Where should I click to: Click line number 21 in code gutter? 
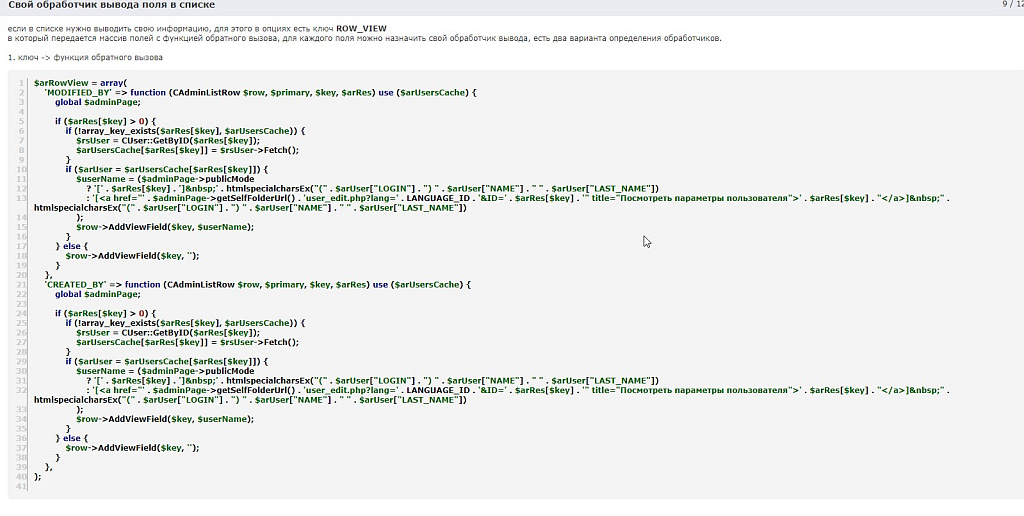click(20, 285)
